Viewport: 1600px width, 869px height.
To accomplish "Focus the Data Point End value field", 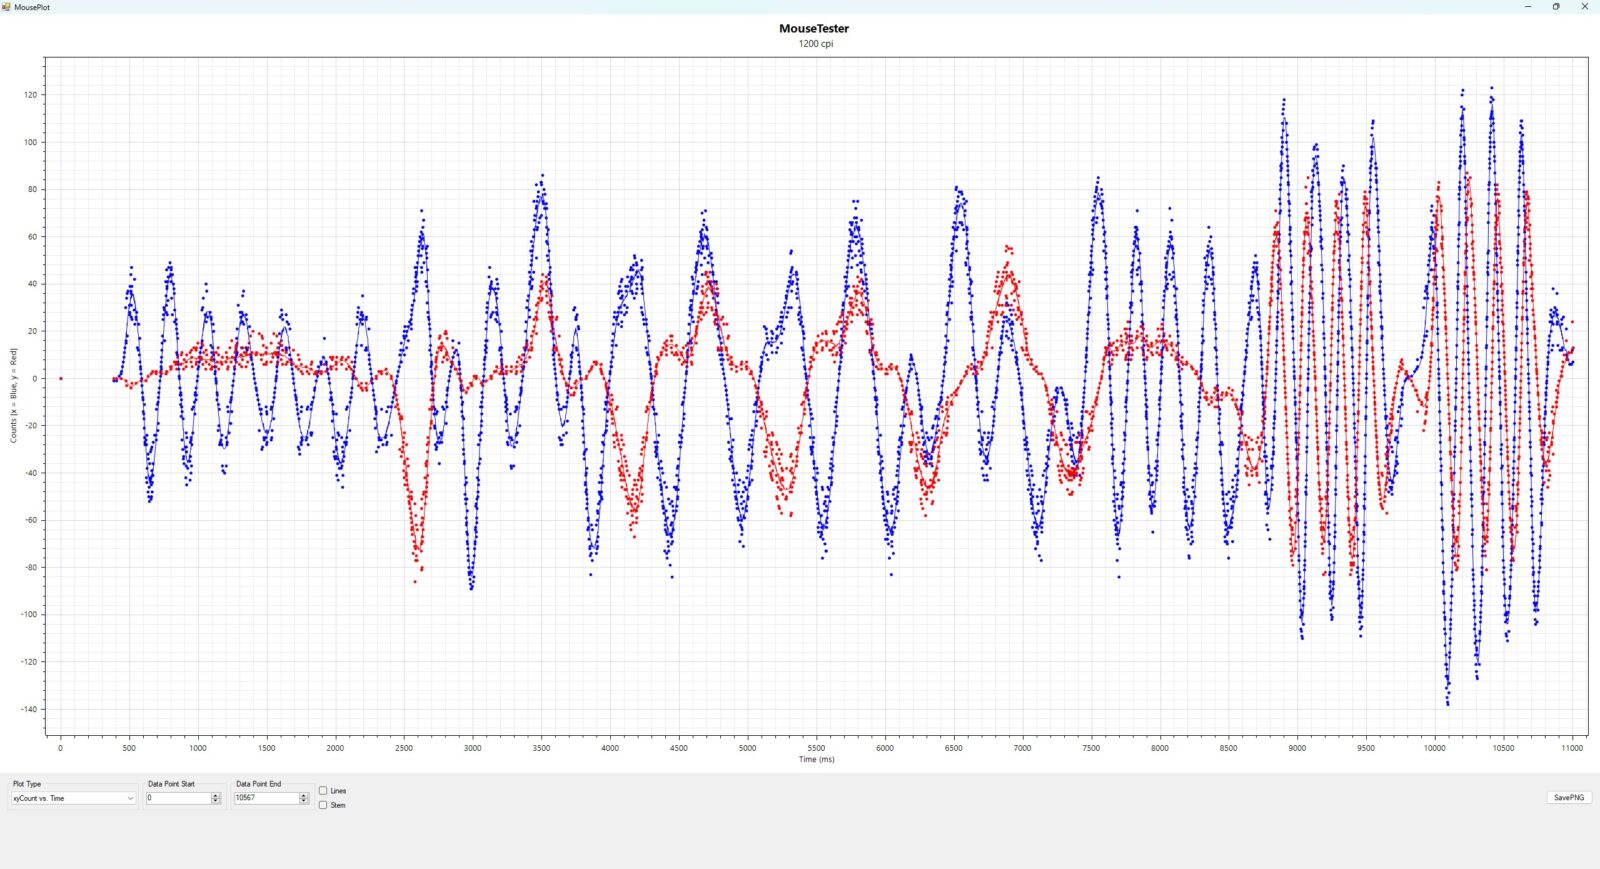I will (266, 798).
